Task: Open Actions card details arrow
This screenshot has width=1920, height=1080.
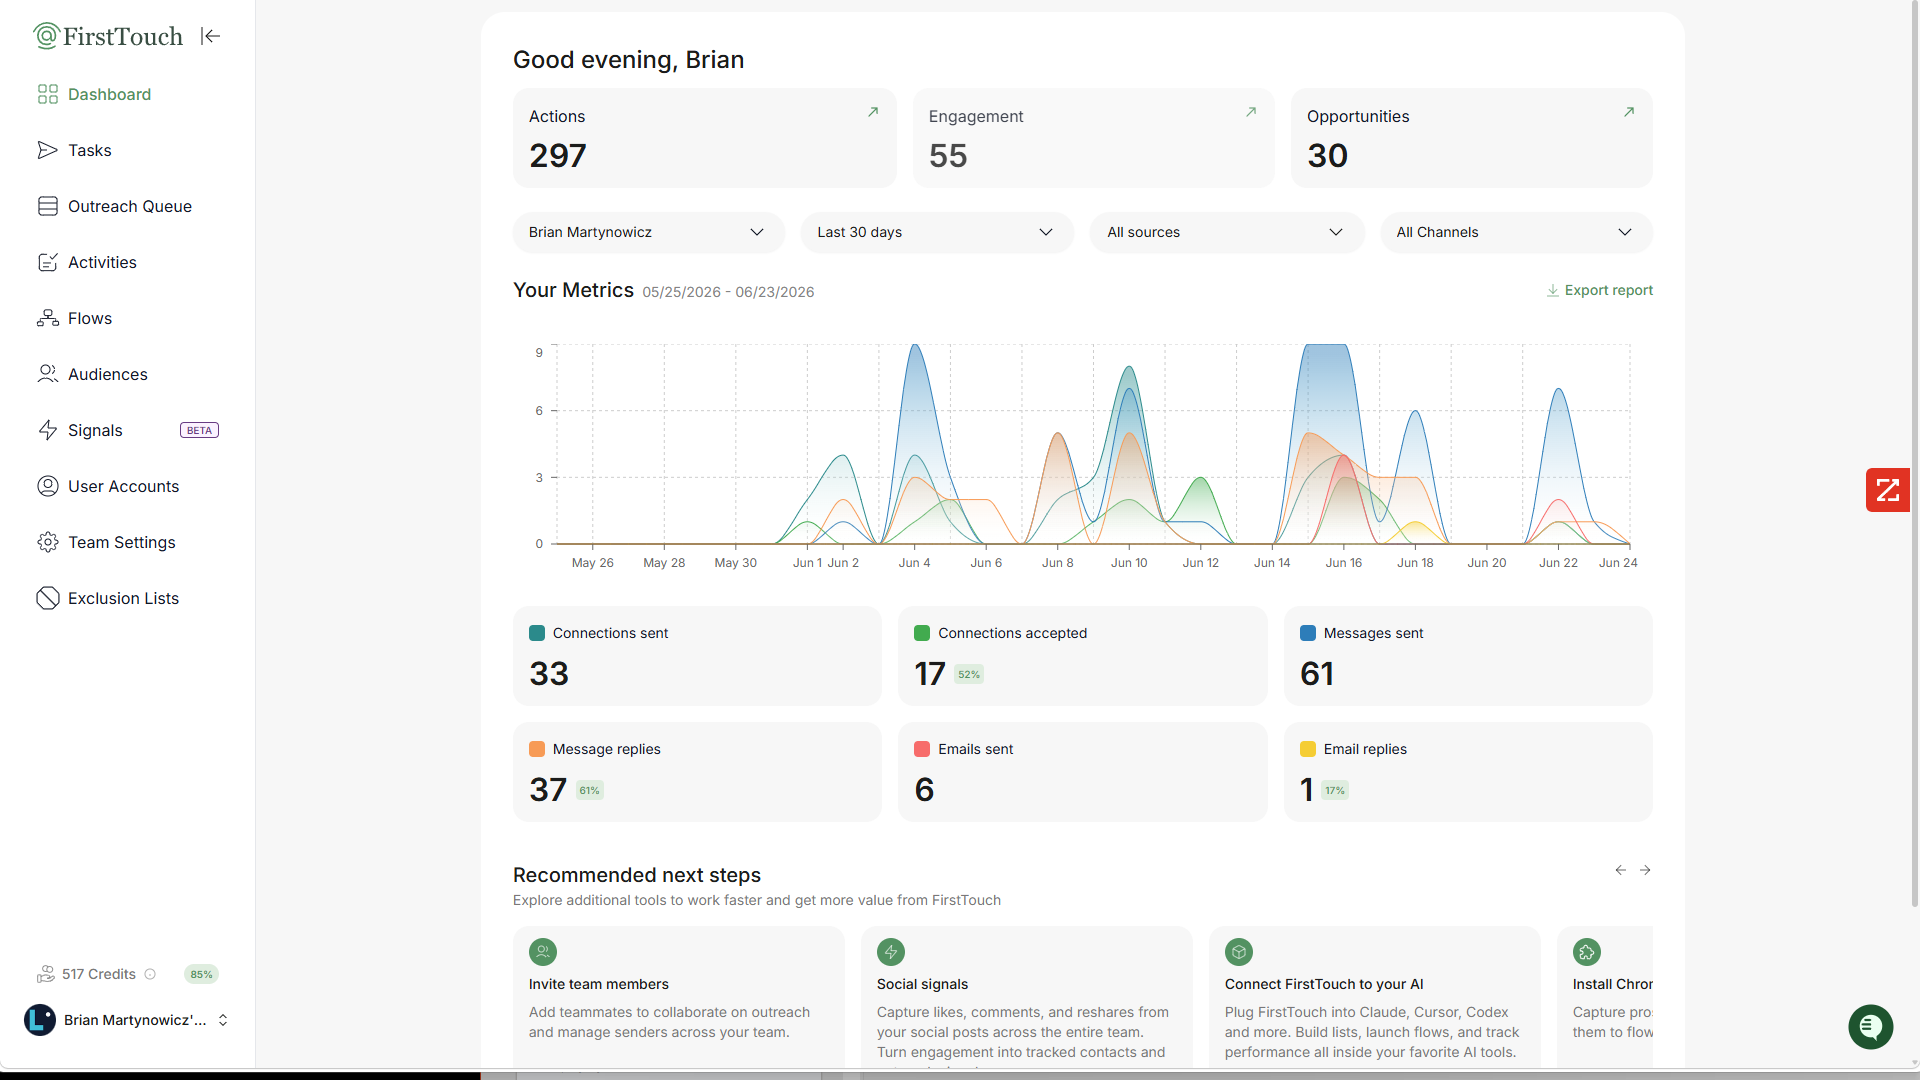Action: coord(873,112)
